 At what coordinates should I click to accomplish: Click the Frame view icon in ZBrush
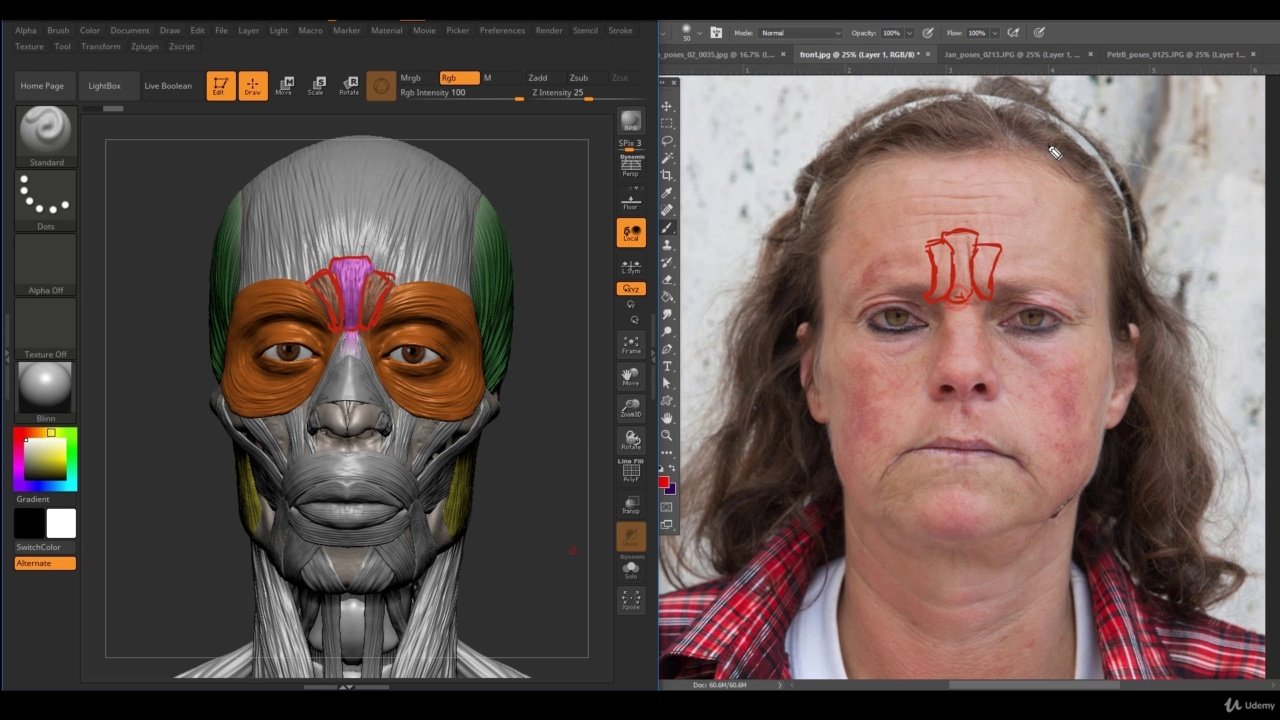(x=630, y=344)
